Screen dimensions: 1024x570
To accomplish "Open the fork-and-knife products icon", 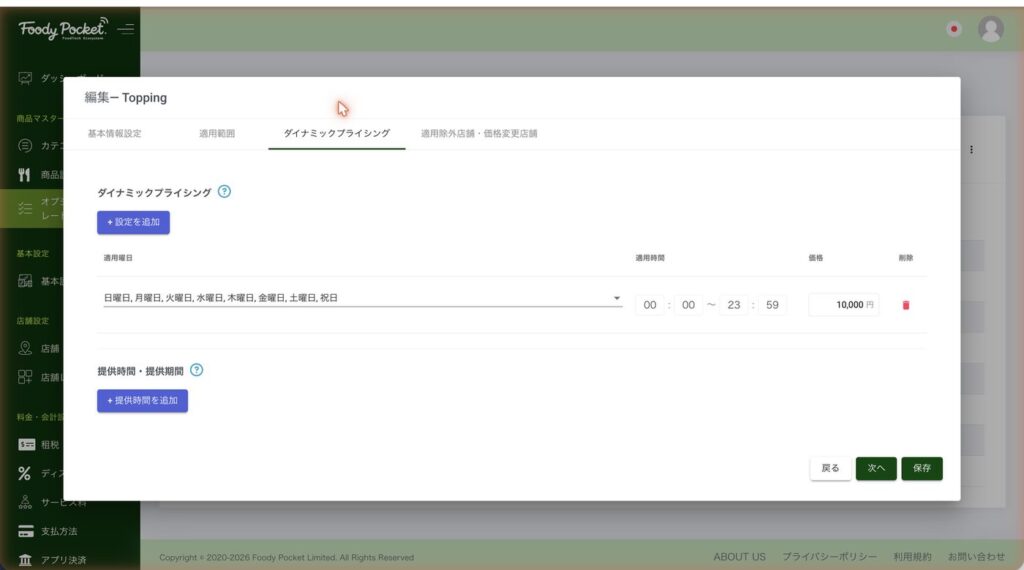I will [24, 174].
